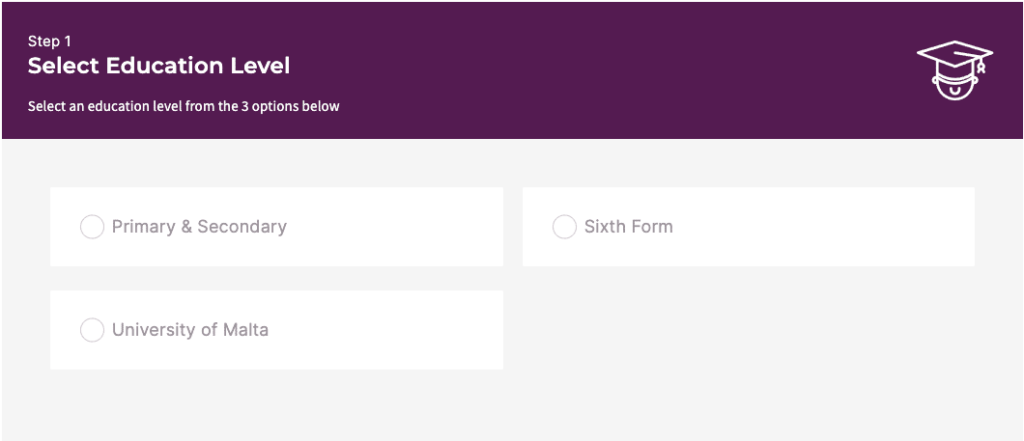Click the smiling face under the cap
This screenshot has width=1024, height=441.
[953, 87]
